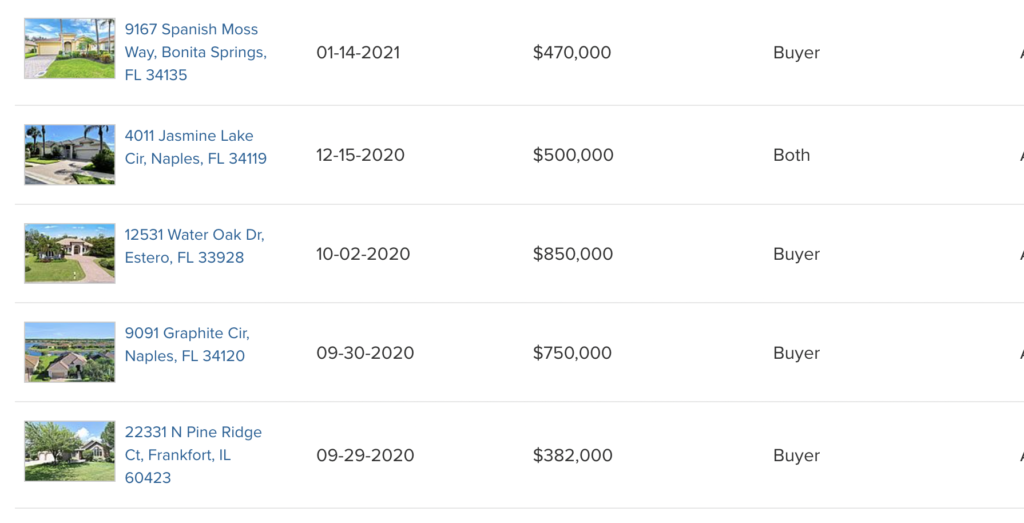This screenshot has width=1024, height=523.
Task: Open the 9167 Spanish Moss Way listing link
Action: [x=195, y=52]
